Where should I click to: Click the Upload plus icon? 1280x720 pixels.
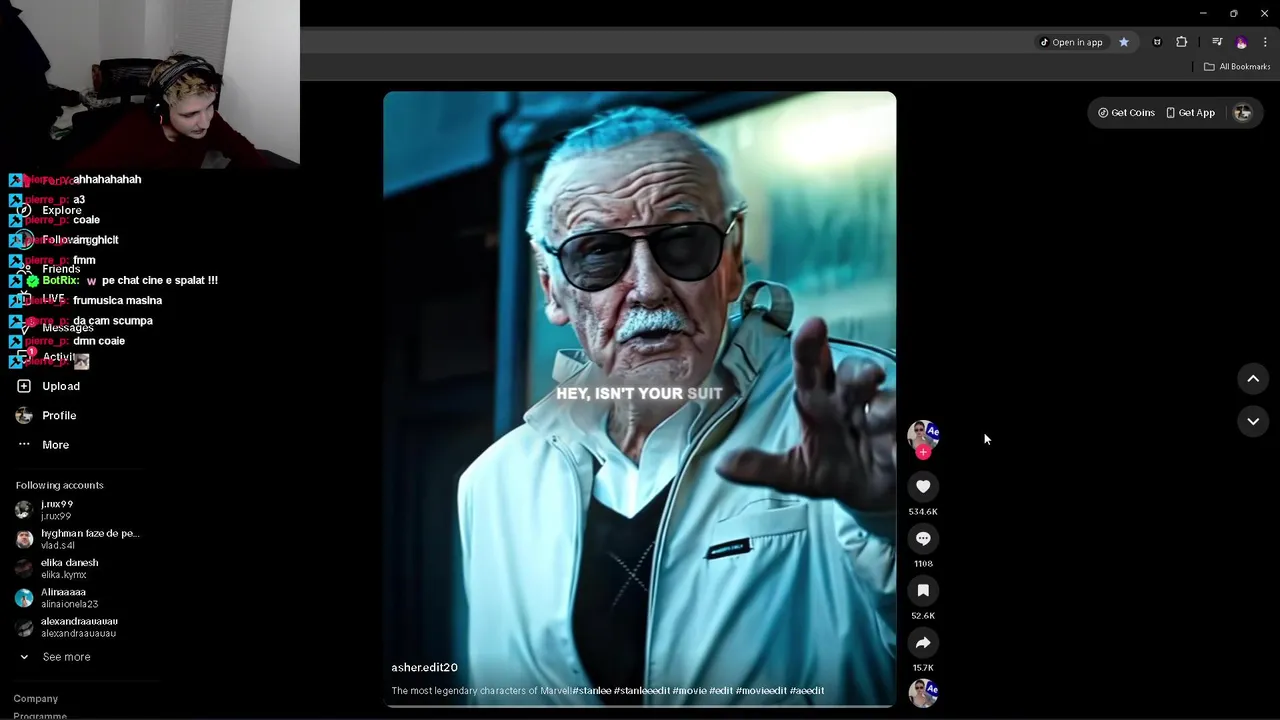click(24, 386)
